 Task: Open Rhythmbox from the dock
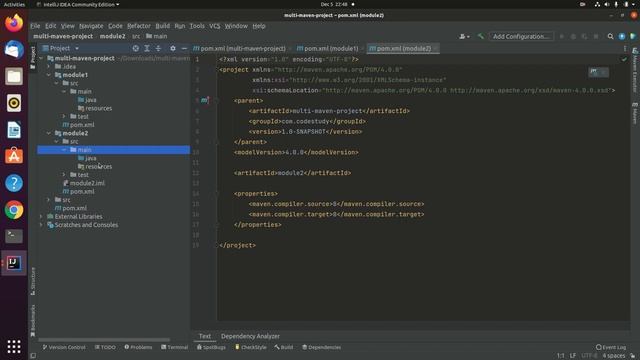14,103
